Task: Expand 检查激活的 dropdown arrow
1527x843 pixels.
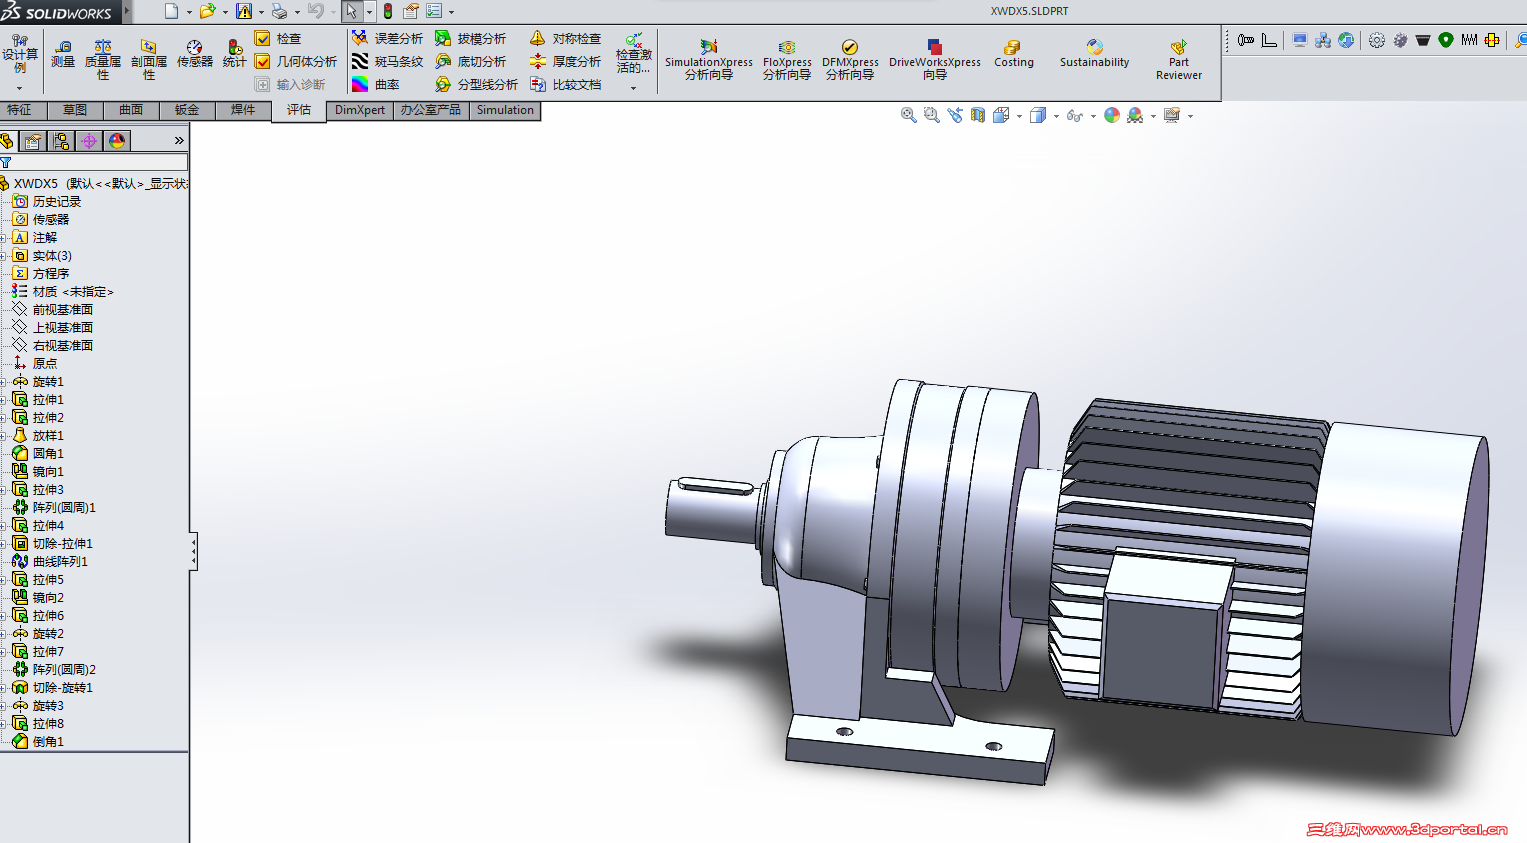Action: pos(633,88)
